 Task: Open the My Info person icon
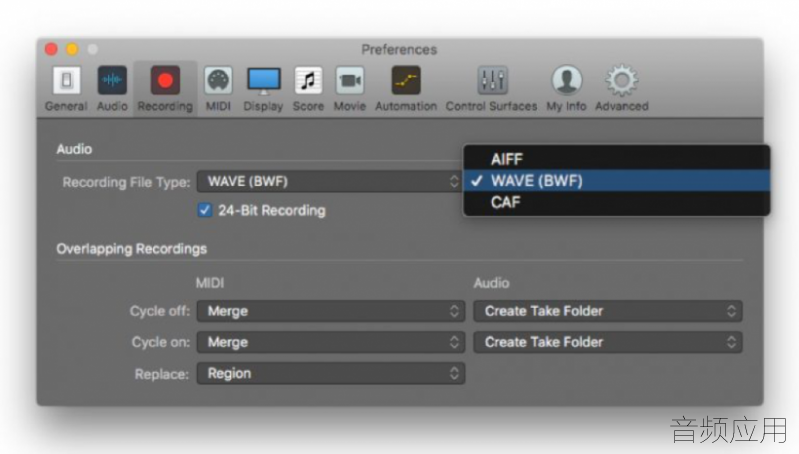567,81
